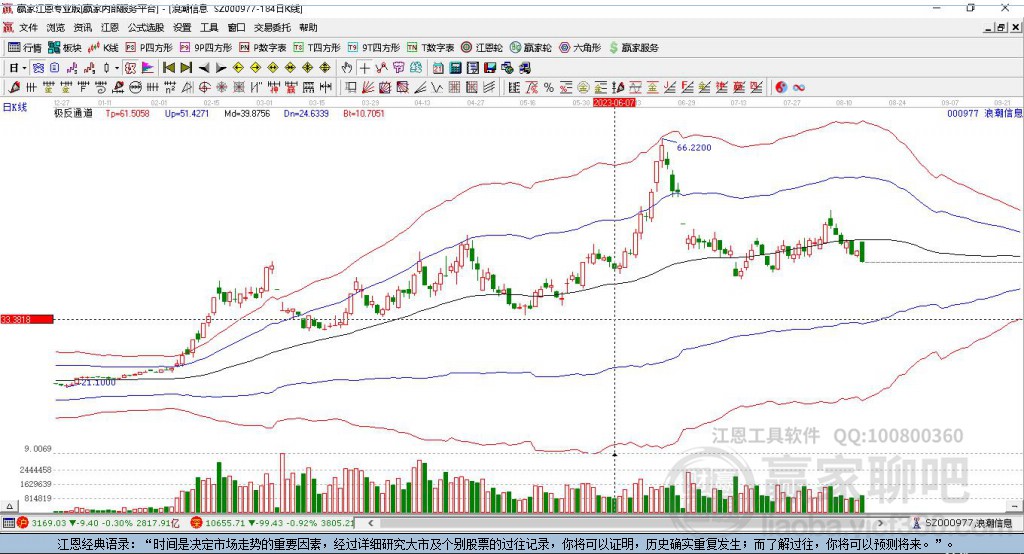Viewport: 1024px width, 554px height.
Task: Open the 六角形 hexagon tool
Action: pos(580,48)
